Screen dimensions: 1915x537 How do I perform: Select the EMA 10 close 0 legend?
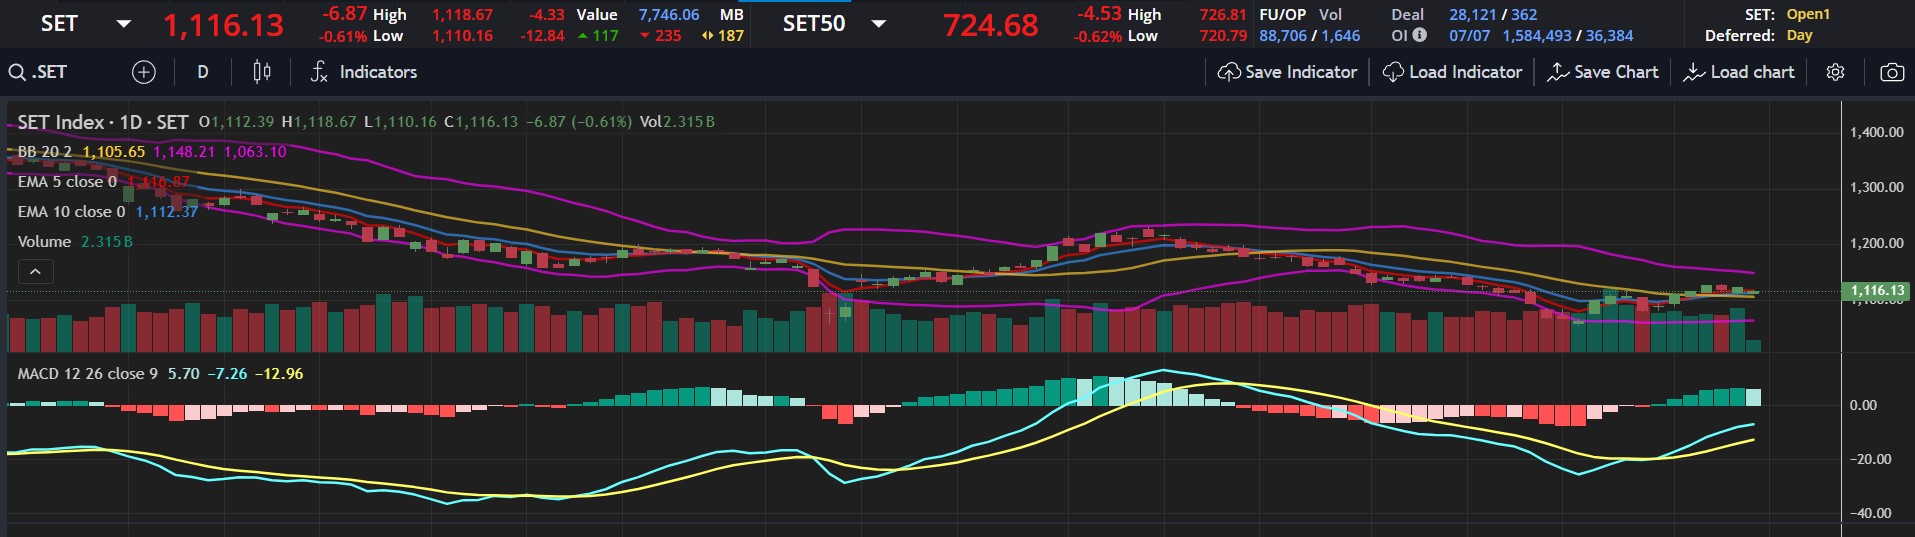click(71, 212)
